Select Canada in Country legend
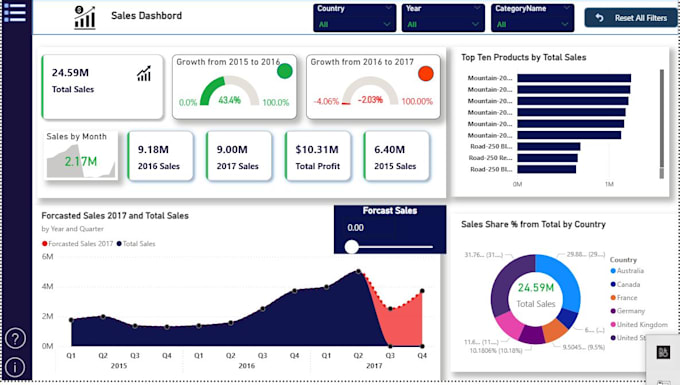Image resolution: width=680 pixels, height=385 pixels. pos(625,284)
